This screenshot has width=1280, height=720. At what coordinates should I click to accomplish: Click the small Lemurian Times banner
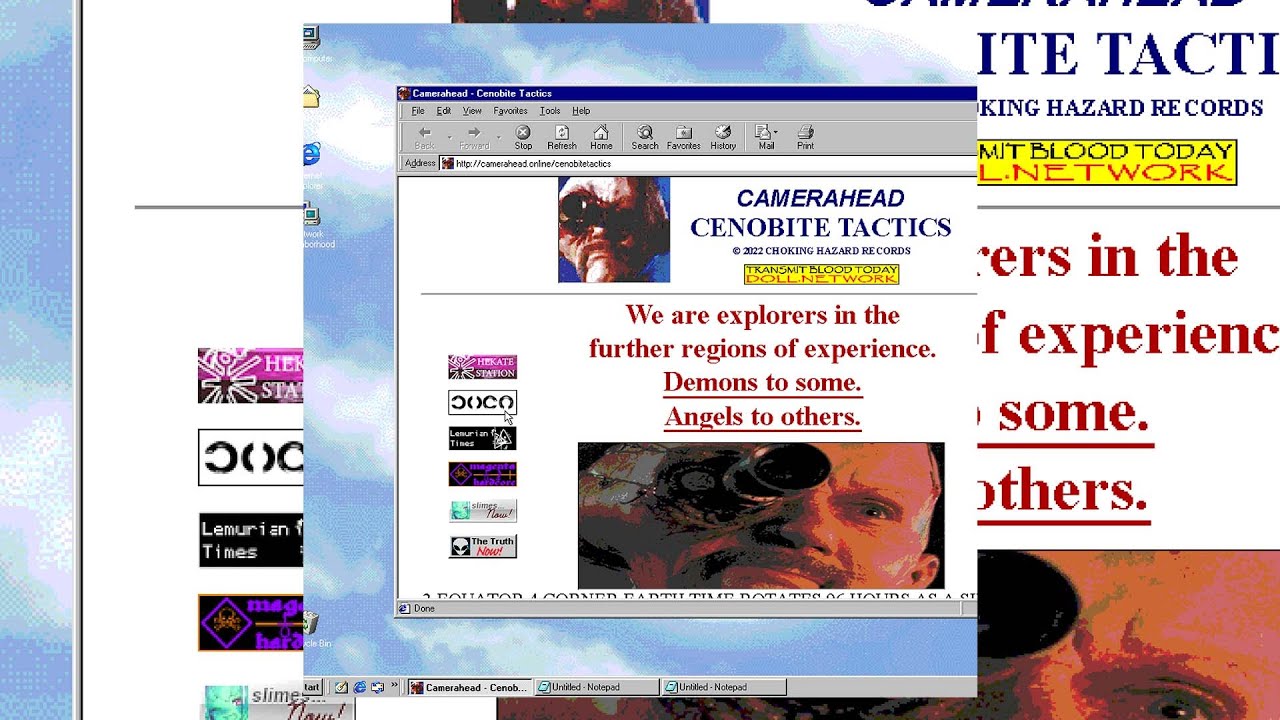(482, 438)
